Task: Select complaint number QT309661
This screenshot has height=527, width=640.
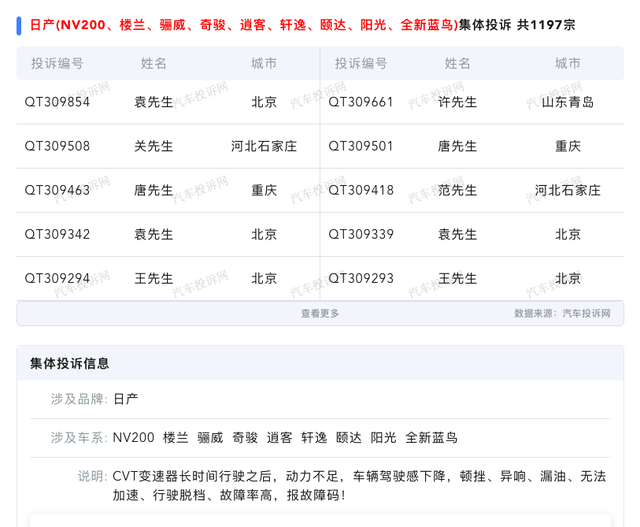Action: [361, 102]
